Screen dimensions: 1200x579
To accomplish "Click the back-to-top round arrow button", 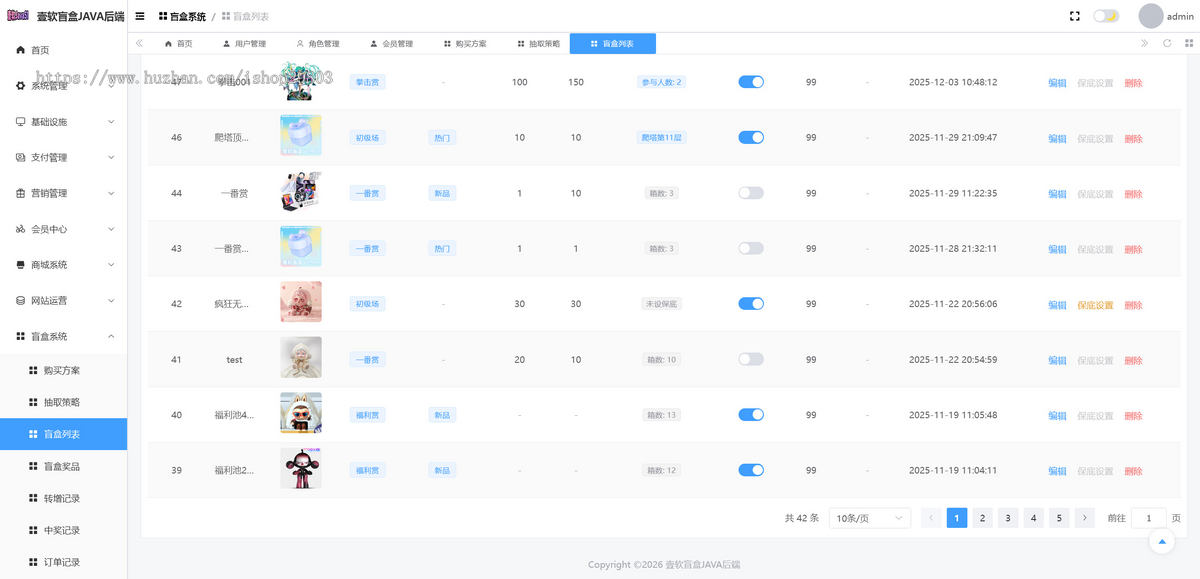I will pos(1162,542).
